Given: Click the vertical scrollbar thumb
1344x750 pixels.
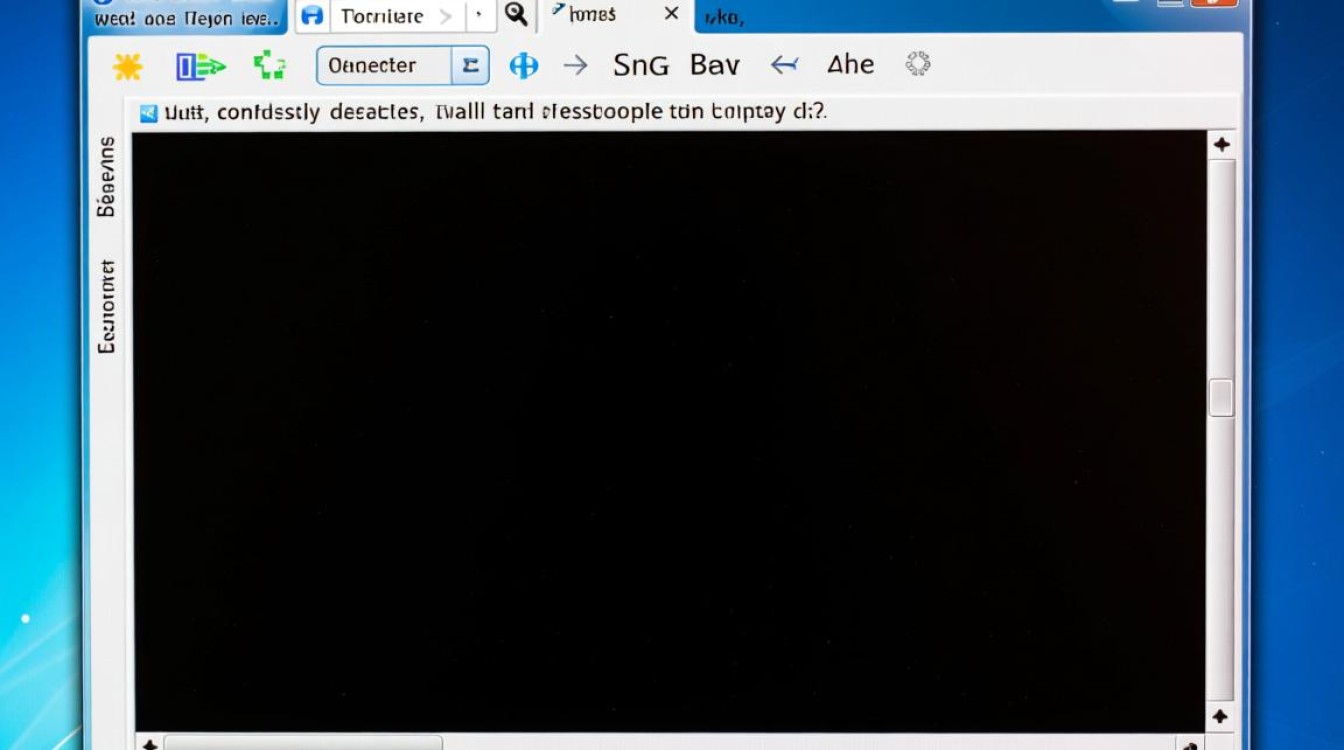Looking at the screenshot, I should pyautogui.click(x=1221, y=398).
